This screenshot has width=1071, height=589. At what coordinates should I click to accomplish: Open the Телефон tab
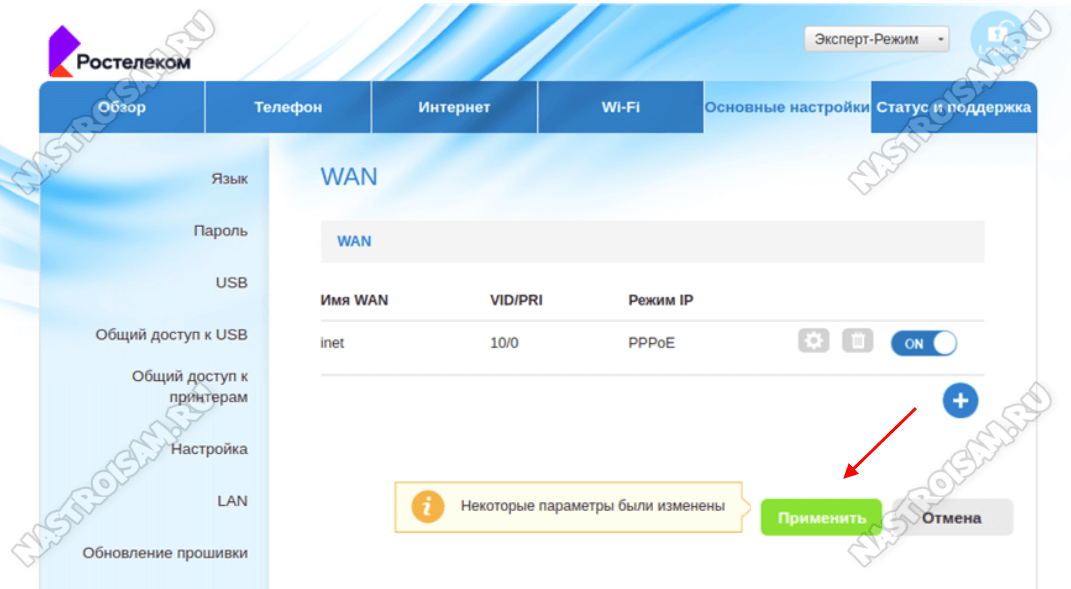(288, 107)
